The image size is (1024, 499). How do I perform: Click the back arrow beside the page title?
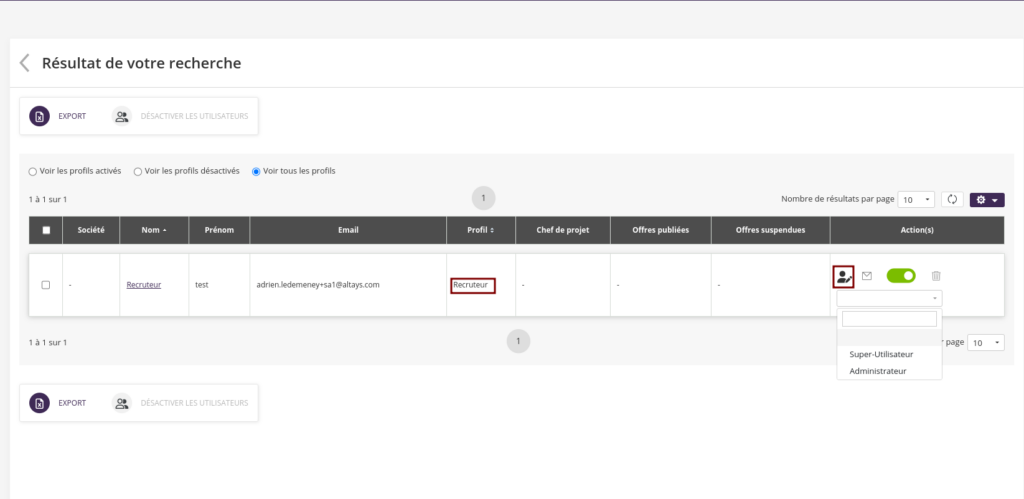coord(25,63)
